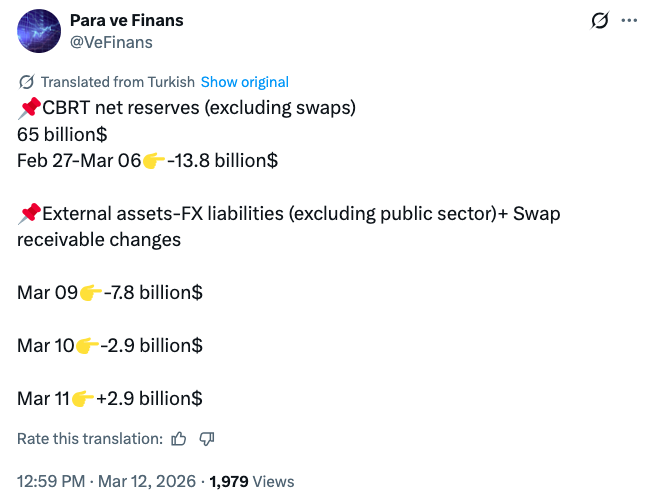The height and width of the screenshot is (499, 655).
Task: Open the three-dot More options menu
Action: [x=628, y=21]
